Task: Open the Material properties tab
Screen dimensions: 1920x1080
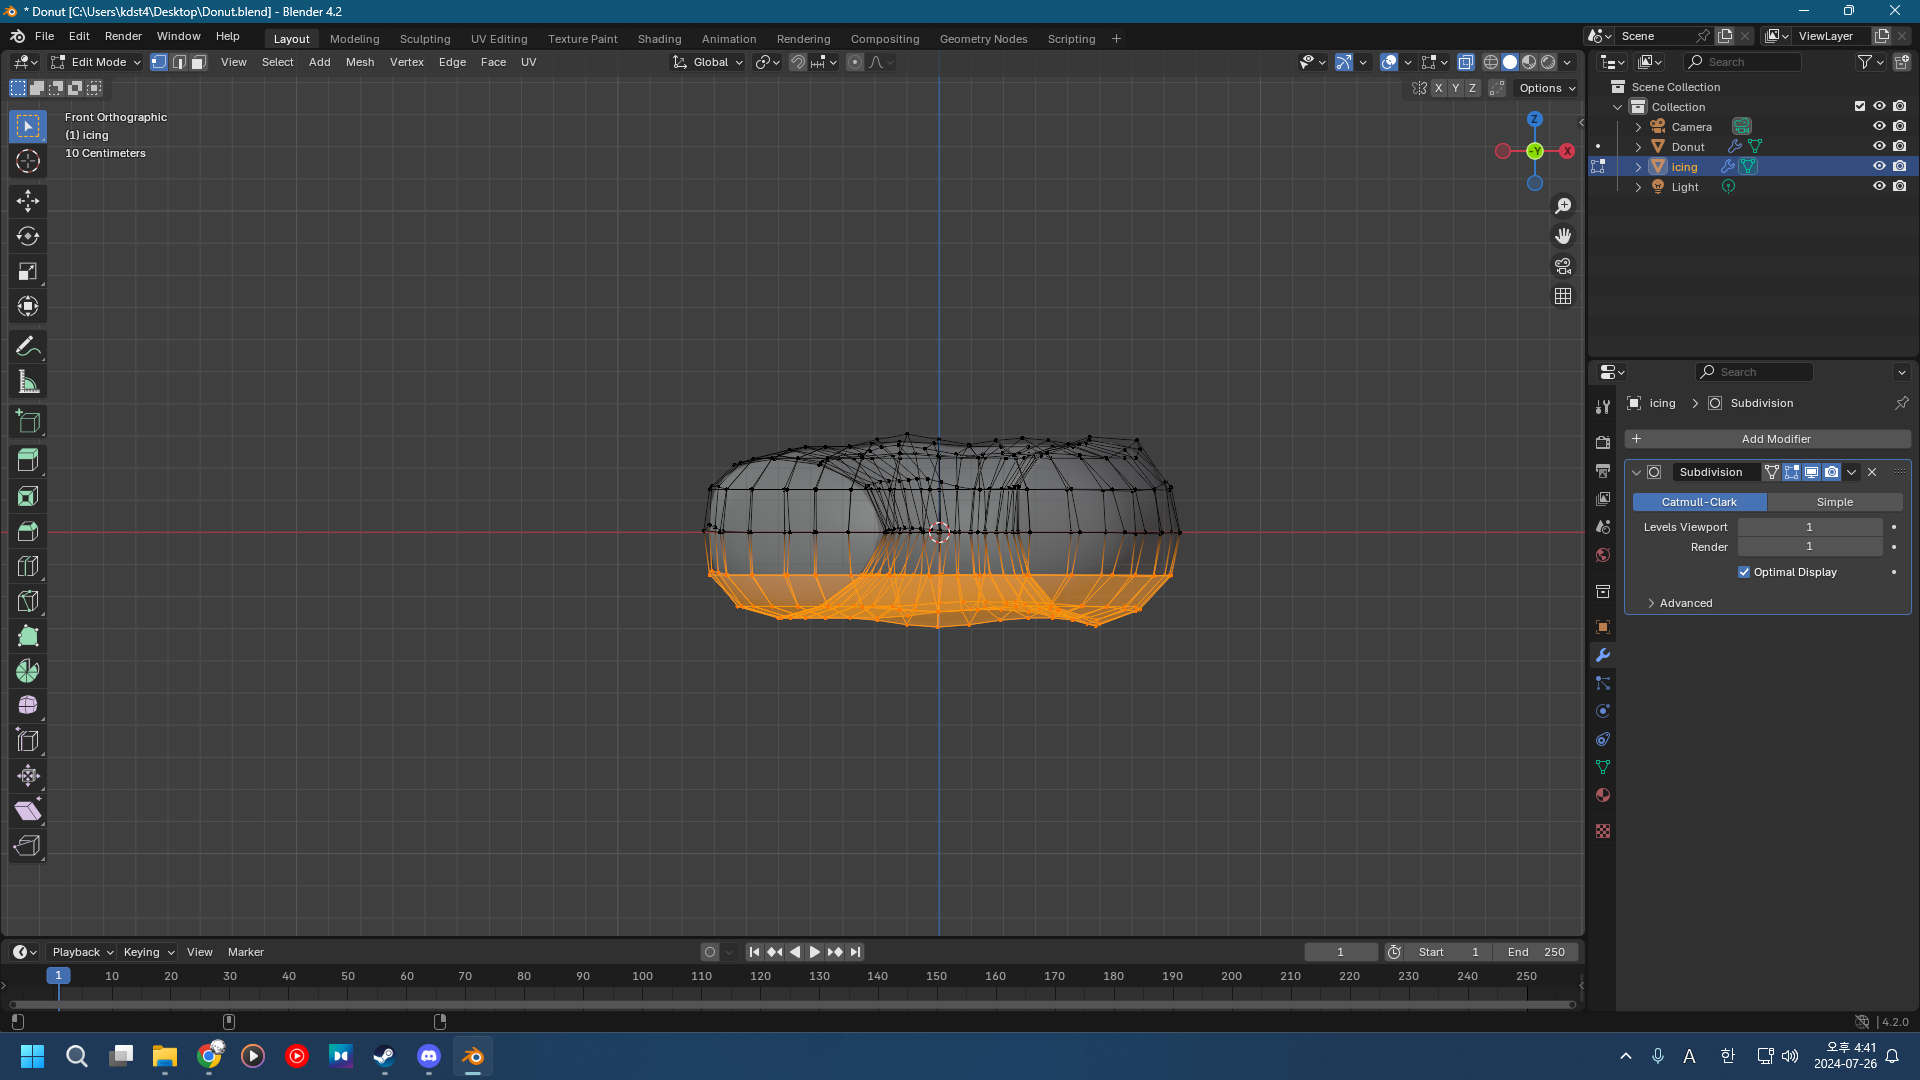Action: point(1603,795)
